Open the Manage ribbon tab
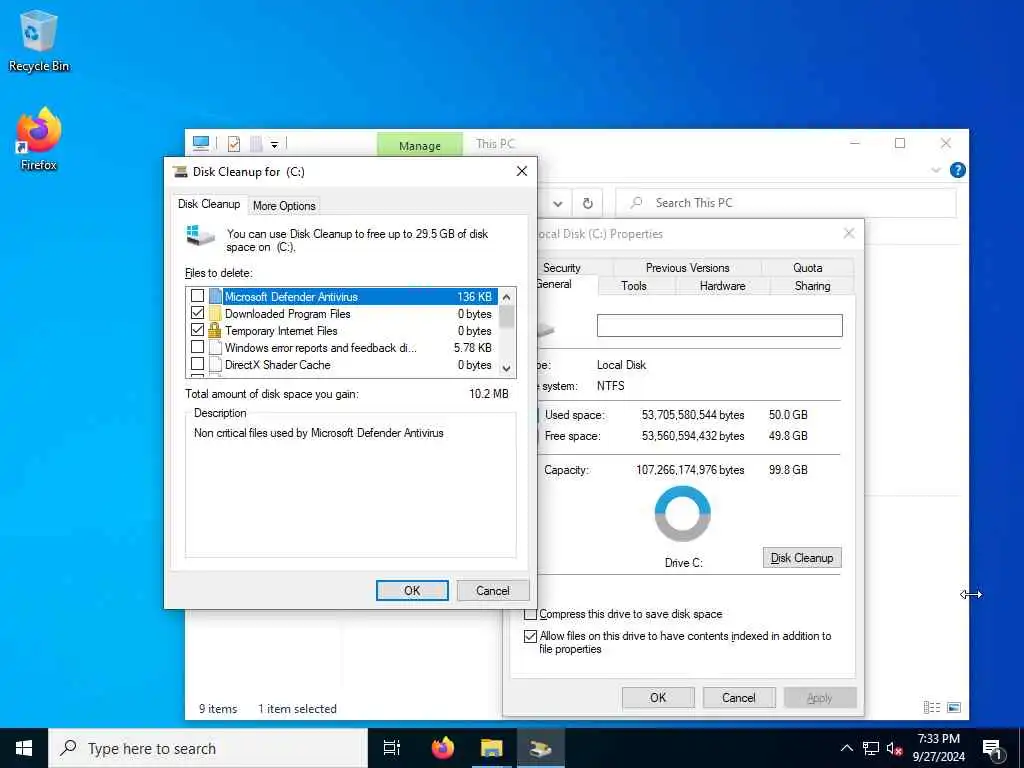 click(x=420, y=145)
